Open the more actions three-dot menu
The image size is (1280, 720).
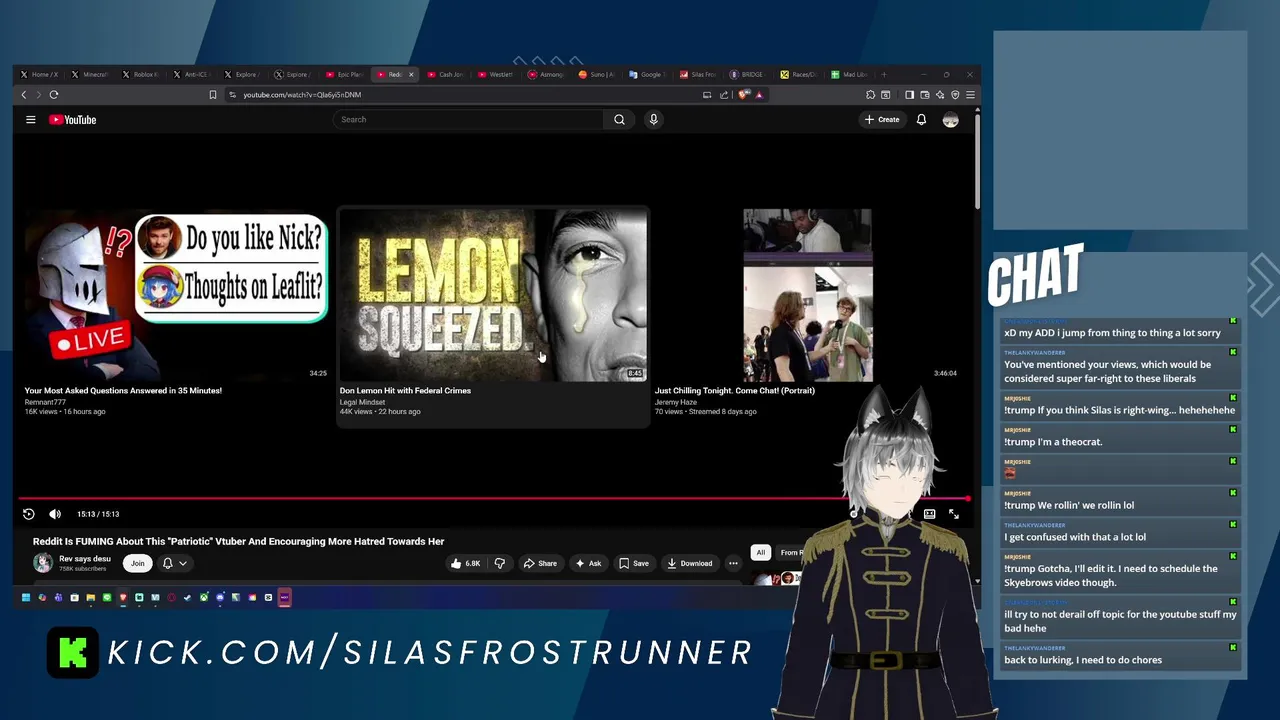[x=733, y=563]
